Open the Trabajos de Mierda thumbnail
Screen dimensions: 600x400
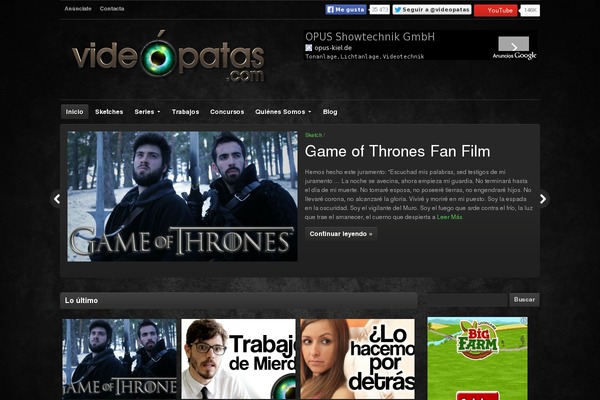(238, 359)
